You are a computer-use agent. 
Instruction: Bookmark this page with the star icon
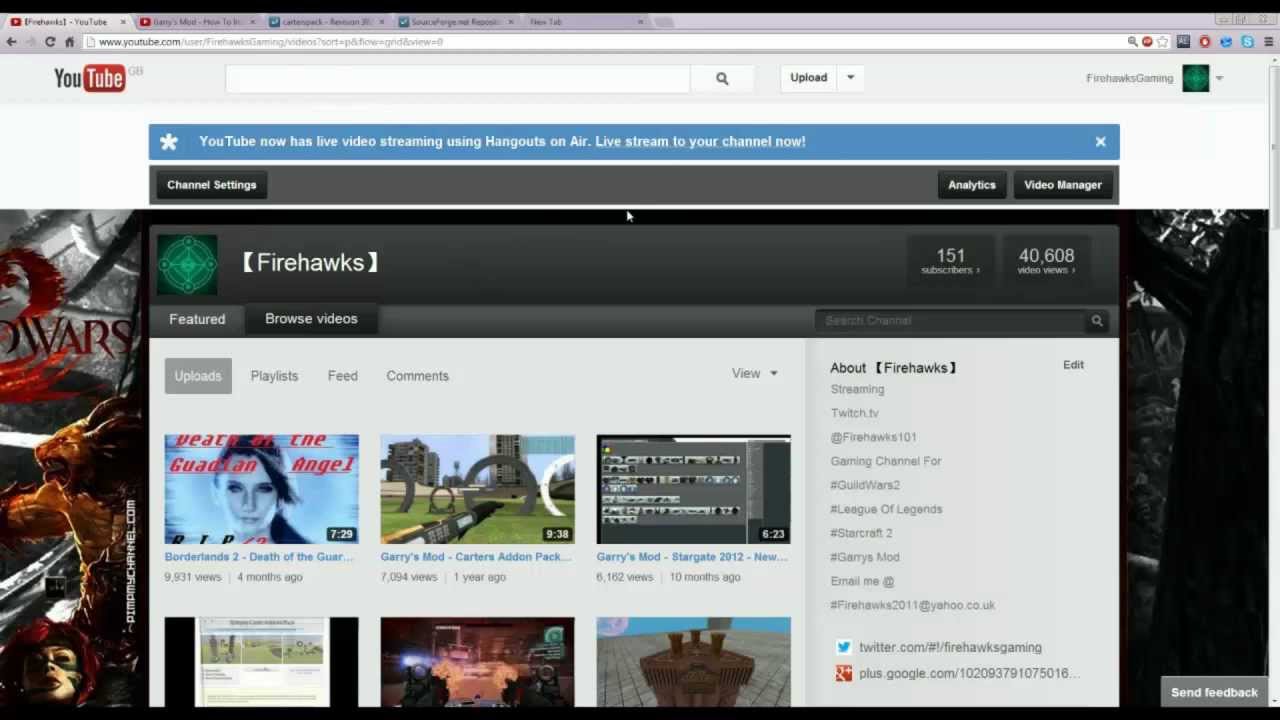click(1163, 42)
